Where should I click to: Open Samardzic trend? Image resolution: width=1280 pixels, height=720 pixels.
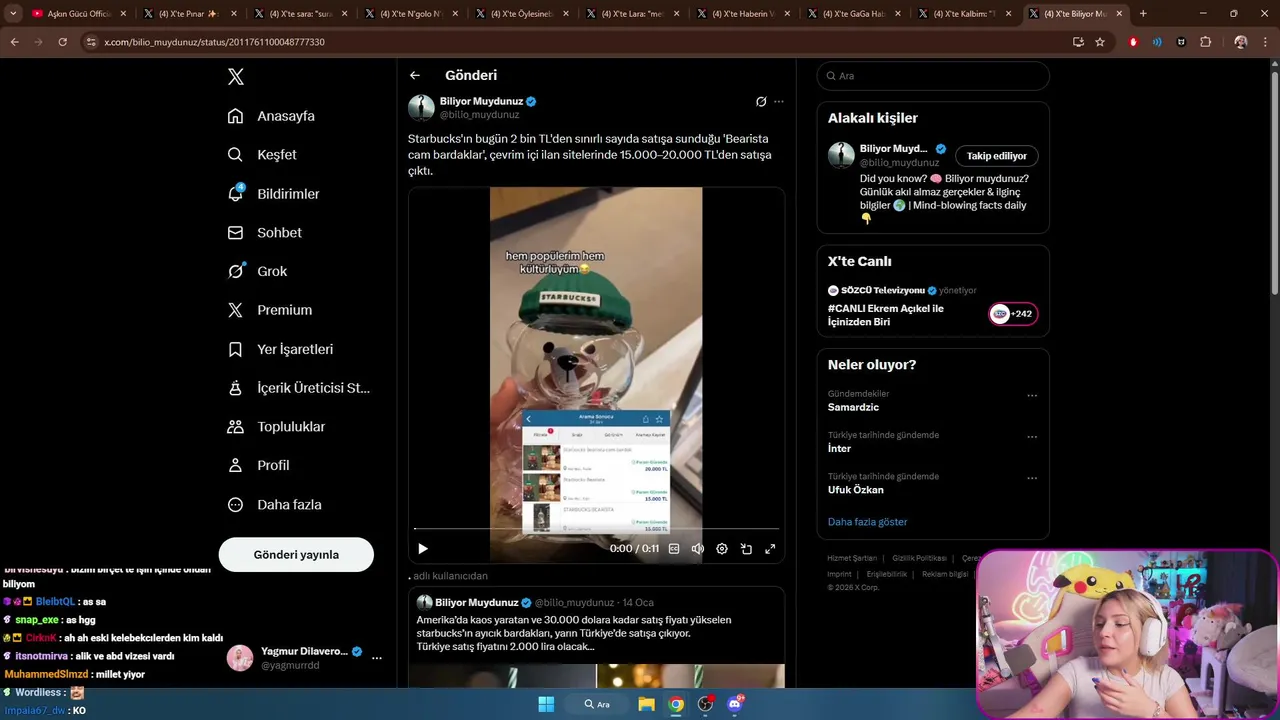click(x=853, y=407)
